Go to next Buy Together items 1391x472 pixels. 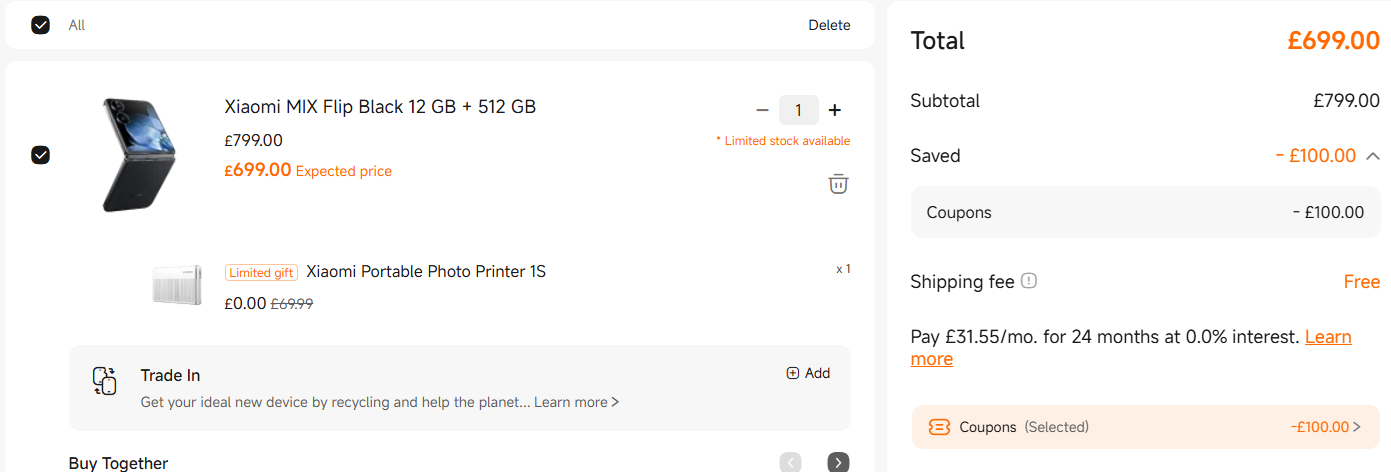(x=838, y=462)
